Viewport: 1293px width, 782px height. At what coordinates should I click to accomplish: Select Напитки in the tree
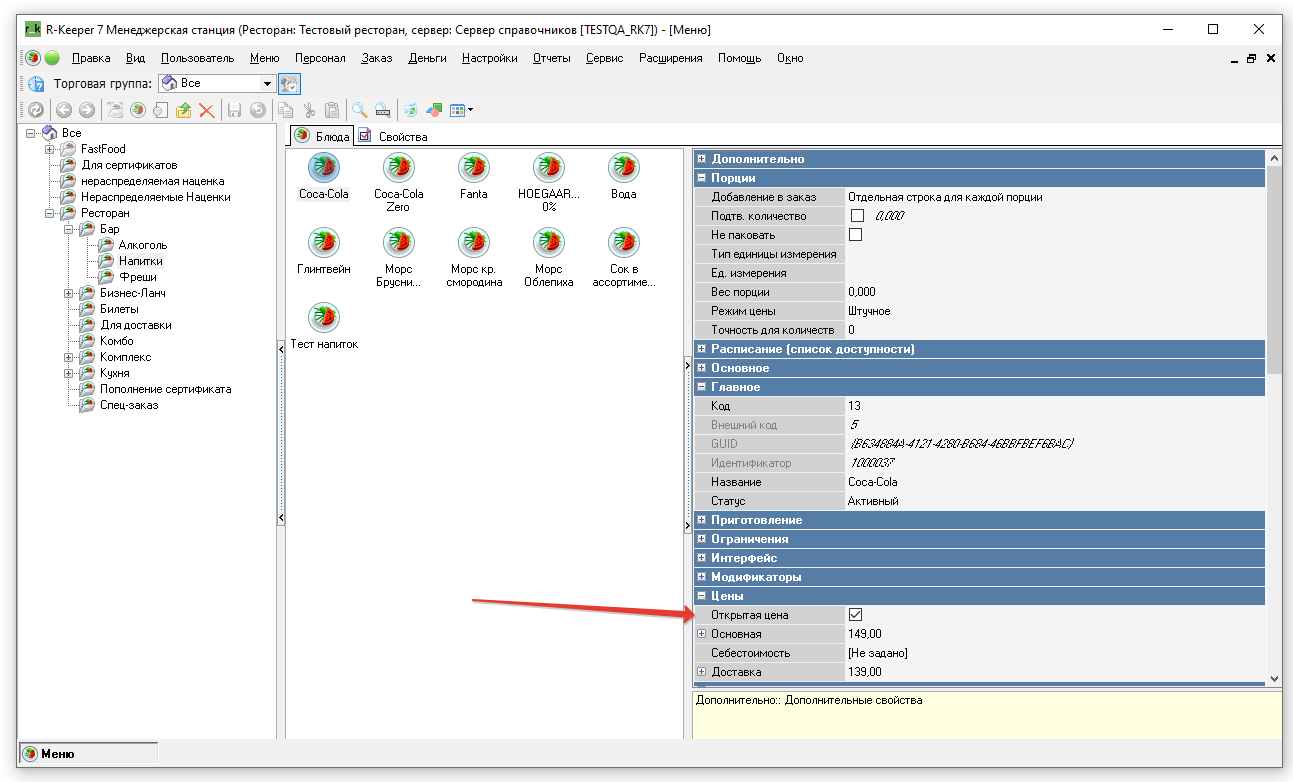coord(140,261)
